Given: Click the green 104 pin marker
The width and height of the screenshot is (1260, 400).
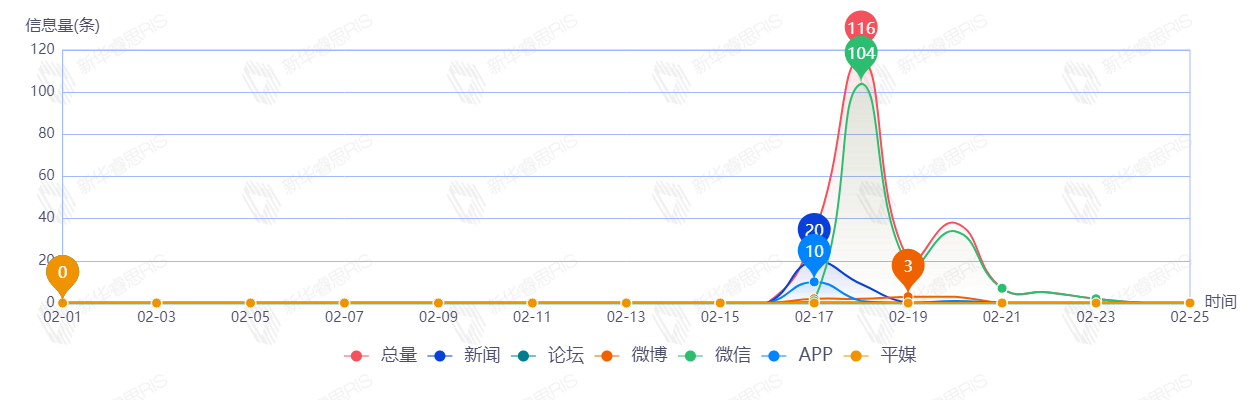Looking at the screenshot, I should pyautogui.click(x=860, y=53).
